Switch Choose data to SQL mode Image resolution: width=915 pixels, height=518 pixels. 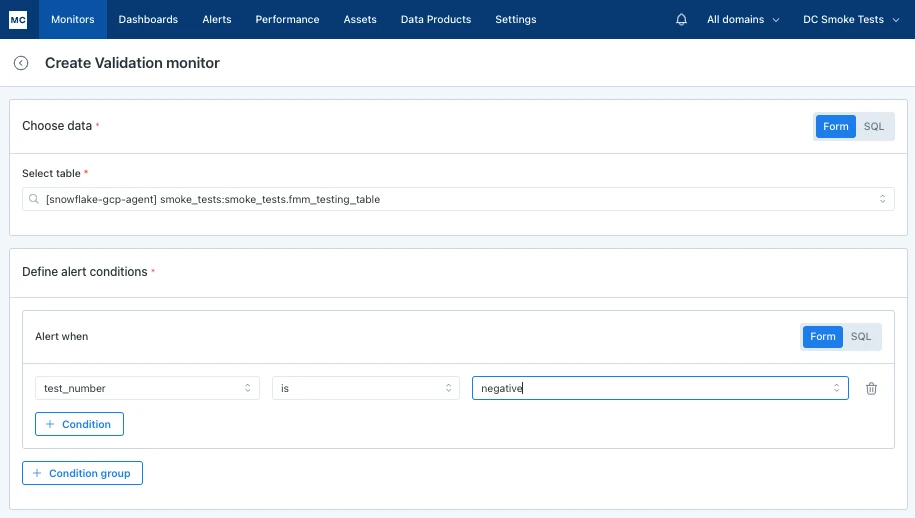click(874, 127)
